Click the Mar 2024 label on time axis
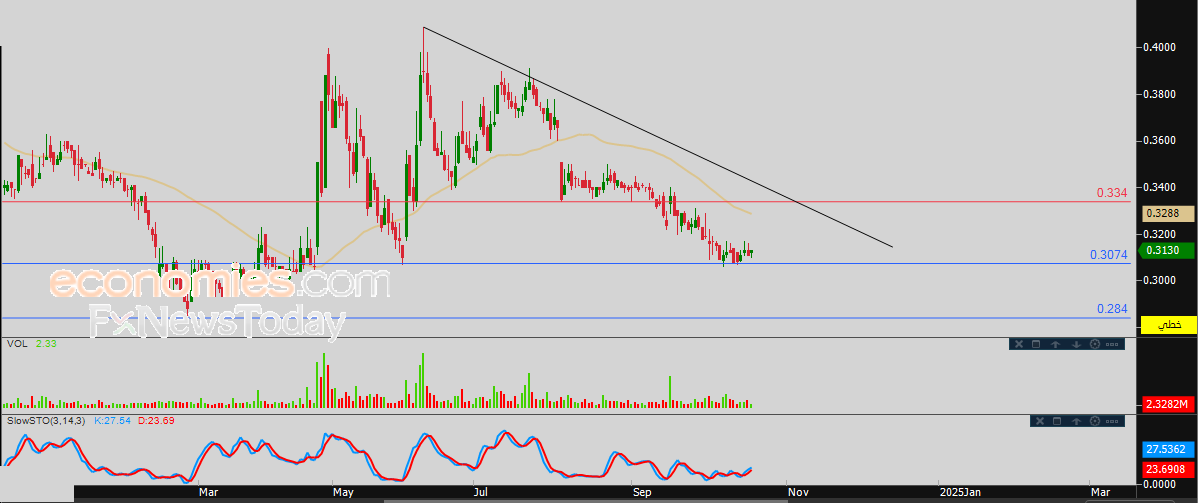 pyautogui.click(x=209, y=493)
